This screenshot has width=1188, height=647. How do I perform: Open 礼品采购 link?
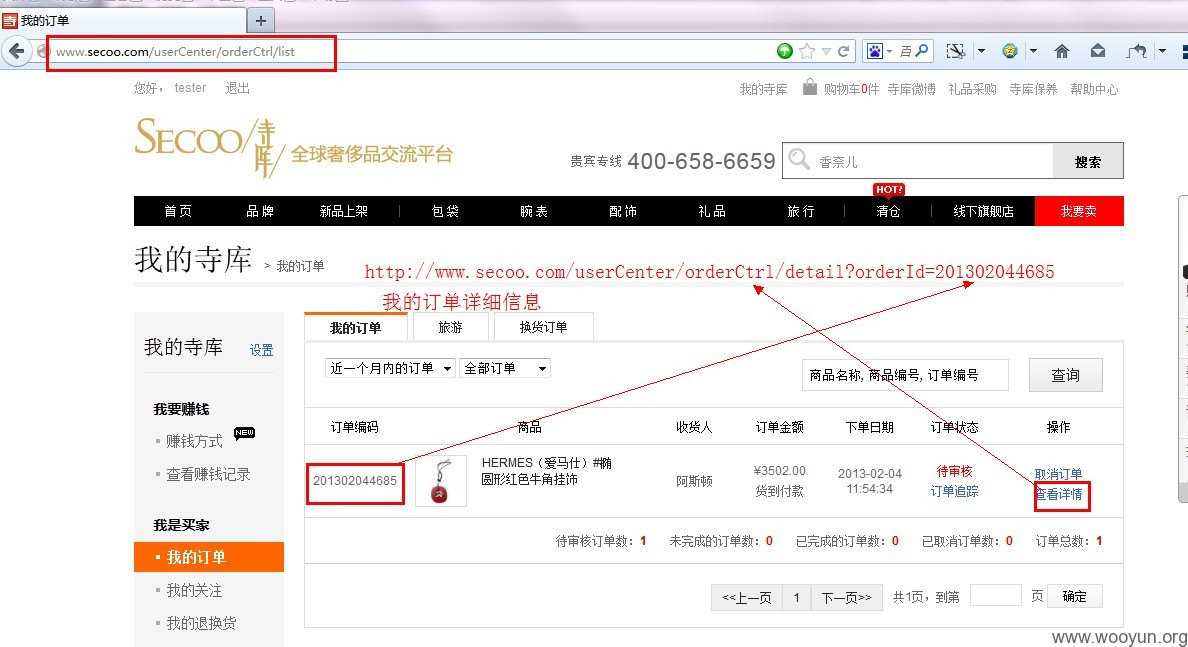972,89
